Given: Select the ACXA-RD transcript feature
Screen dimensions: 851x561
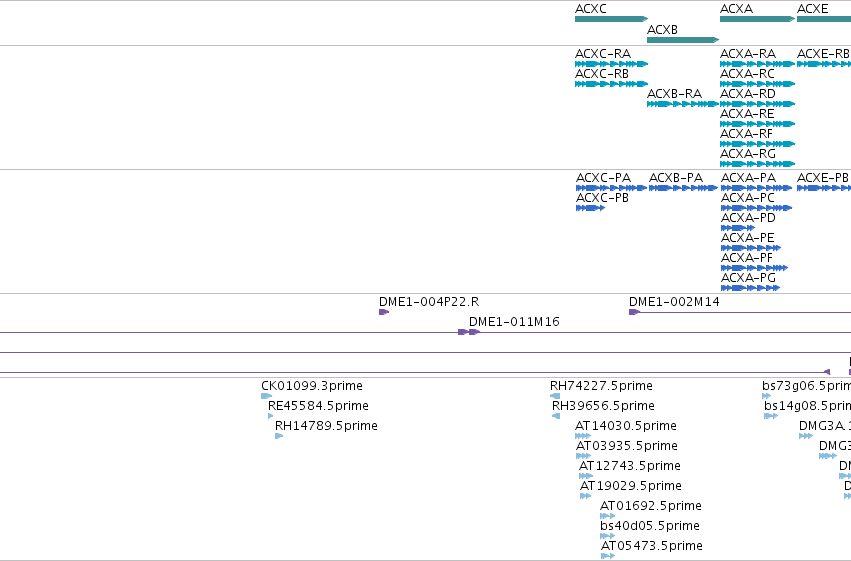Looking at the screenshot, I should point(757,104).
